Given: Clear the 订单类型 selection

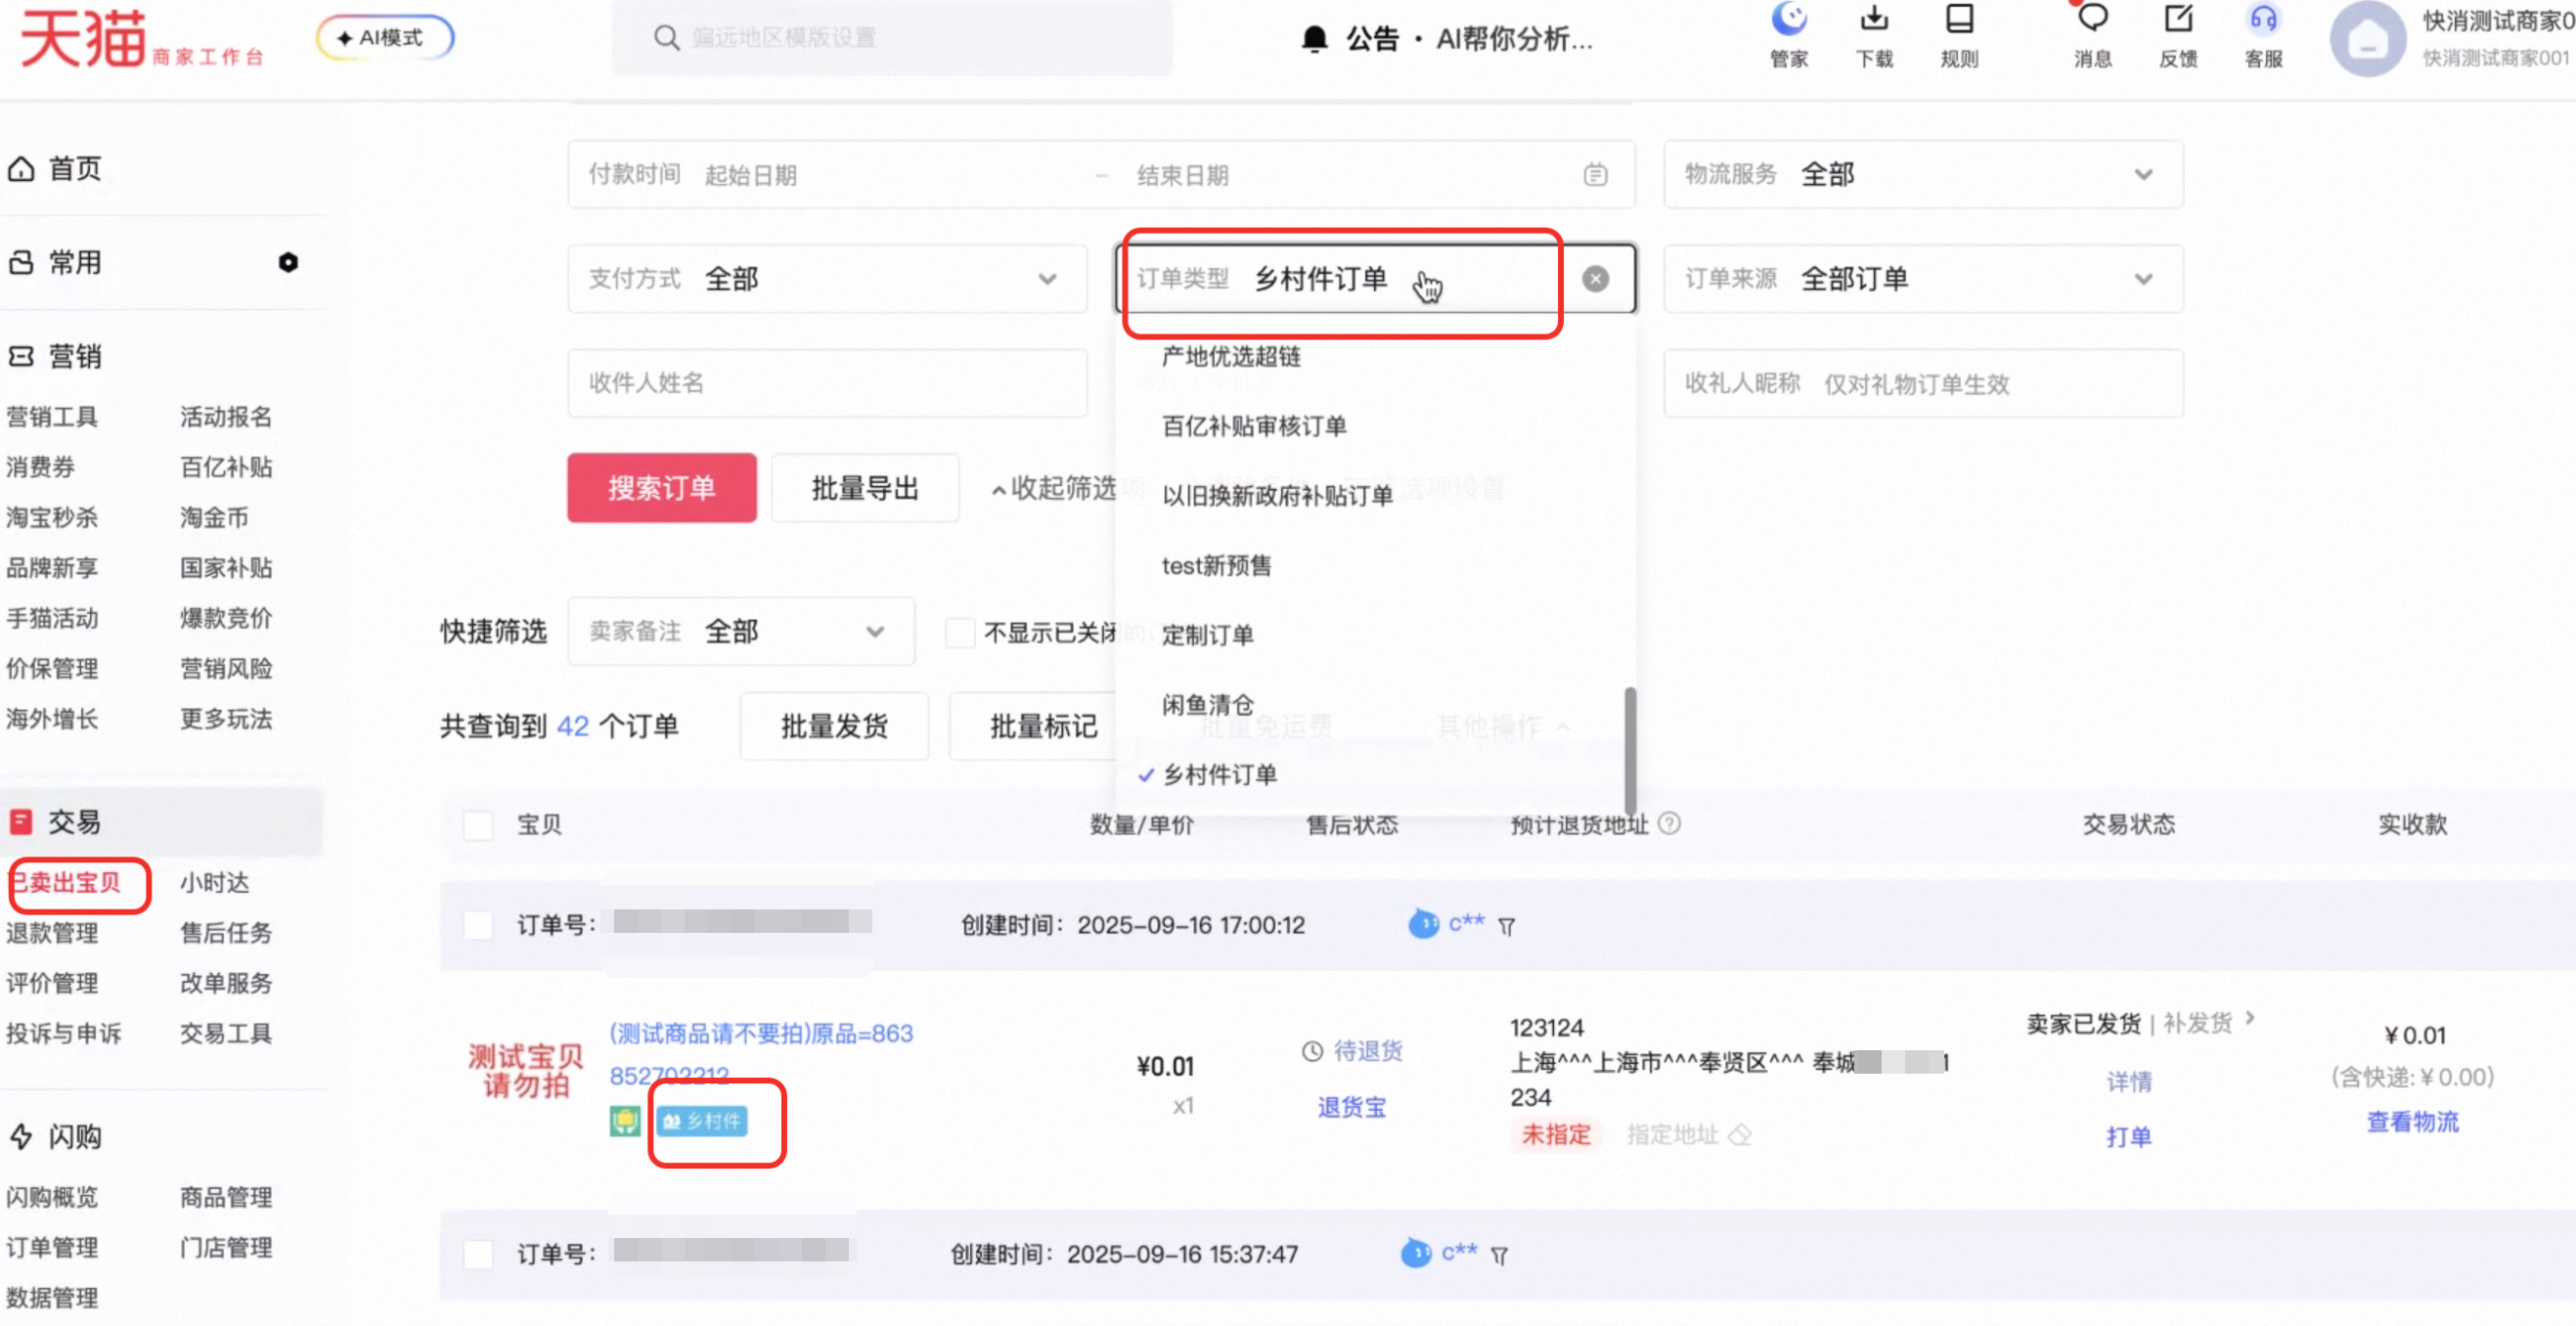Looking at the screenshot, I should tap(1595, 279).
